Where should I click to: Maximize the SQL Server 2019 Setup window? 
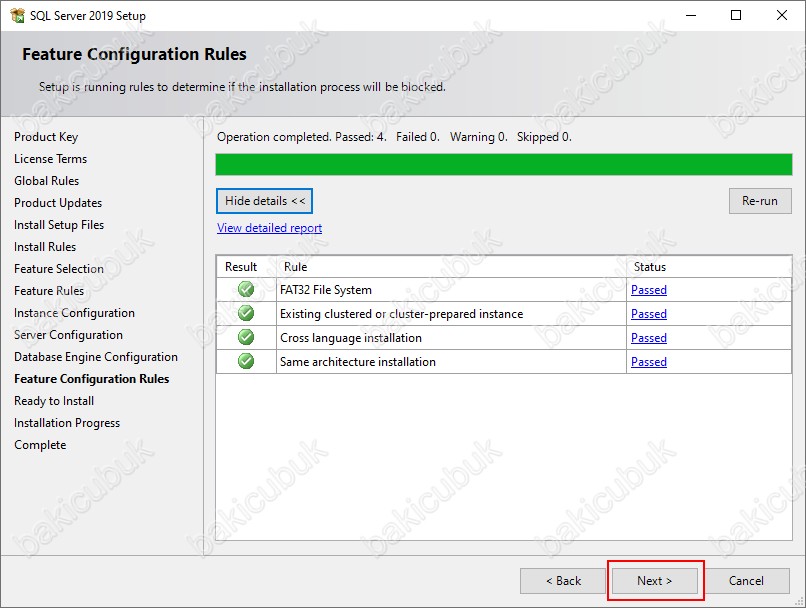pyautogui.click(x=736, y=15)
